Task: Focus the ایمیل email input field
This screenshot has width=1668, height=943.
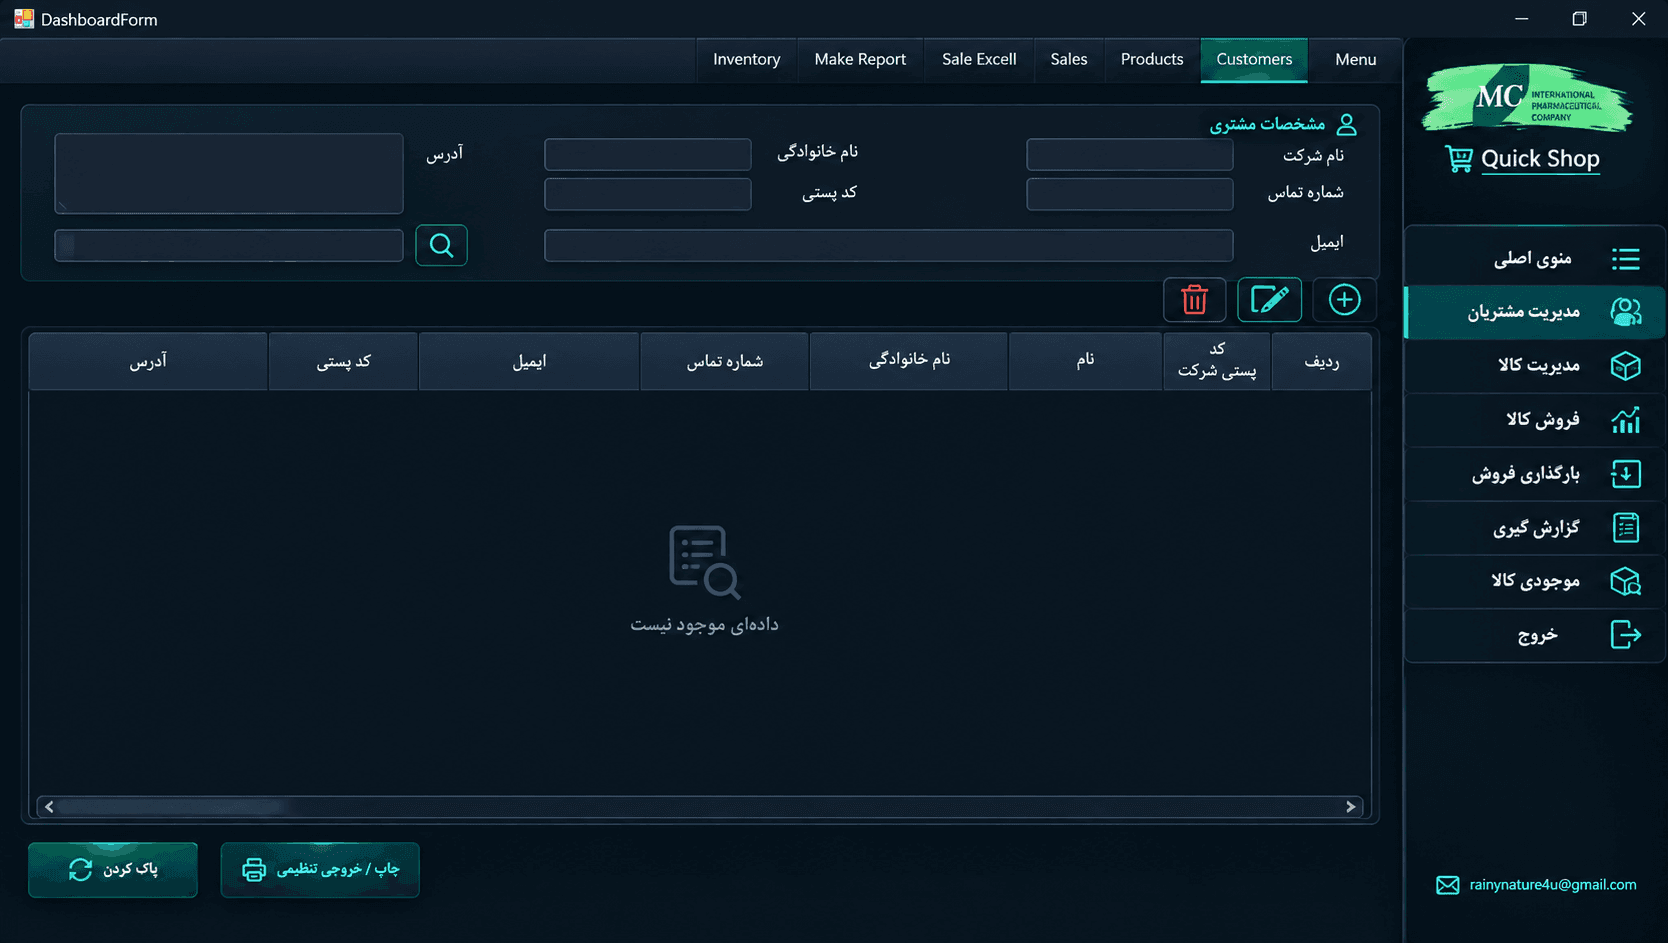Action: (x=888, y=245)
